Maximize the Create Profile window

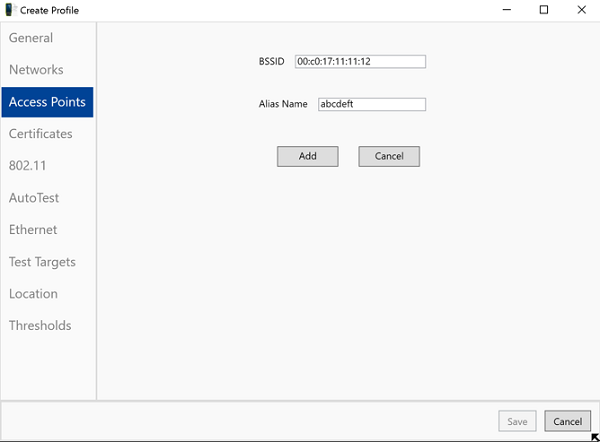click(x=544, y=10)
